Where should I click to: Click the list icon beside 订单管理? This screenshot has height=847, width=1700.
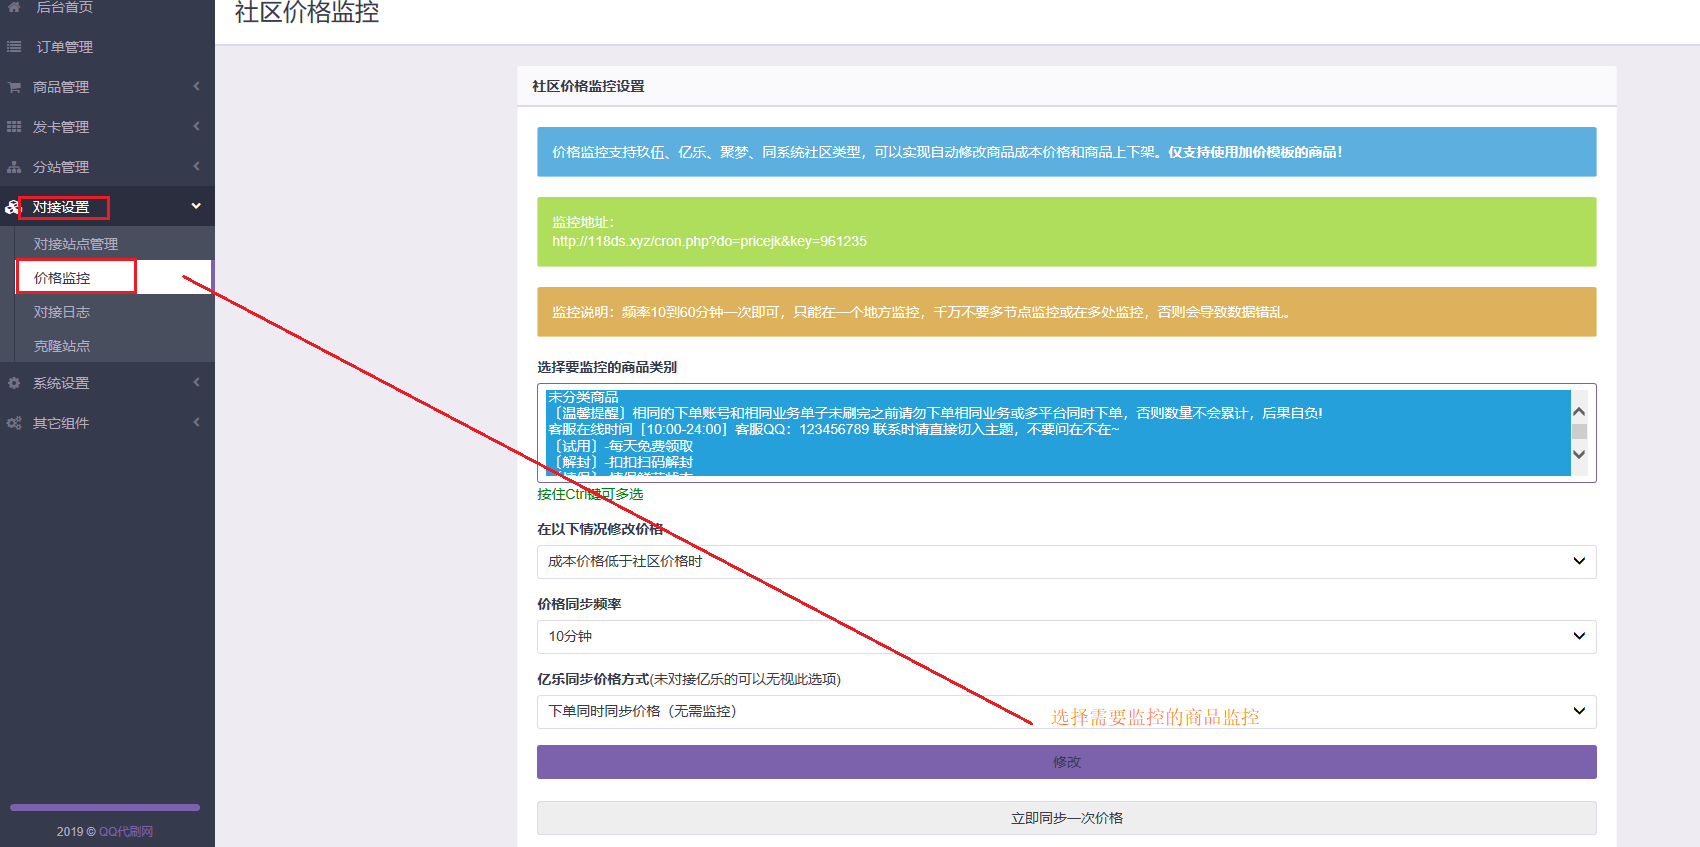coord(14,47)
